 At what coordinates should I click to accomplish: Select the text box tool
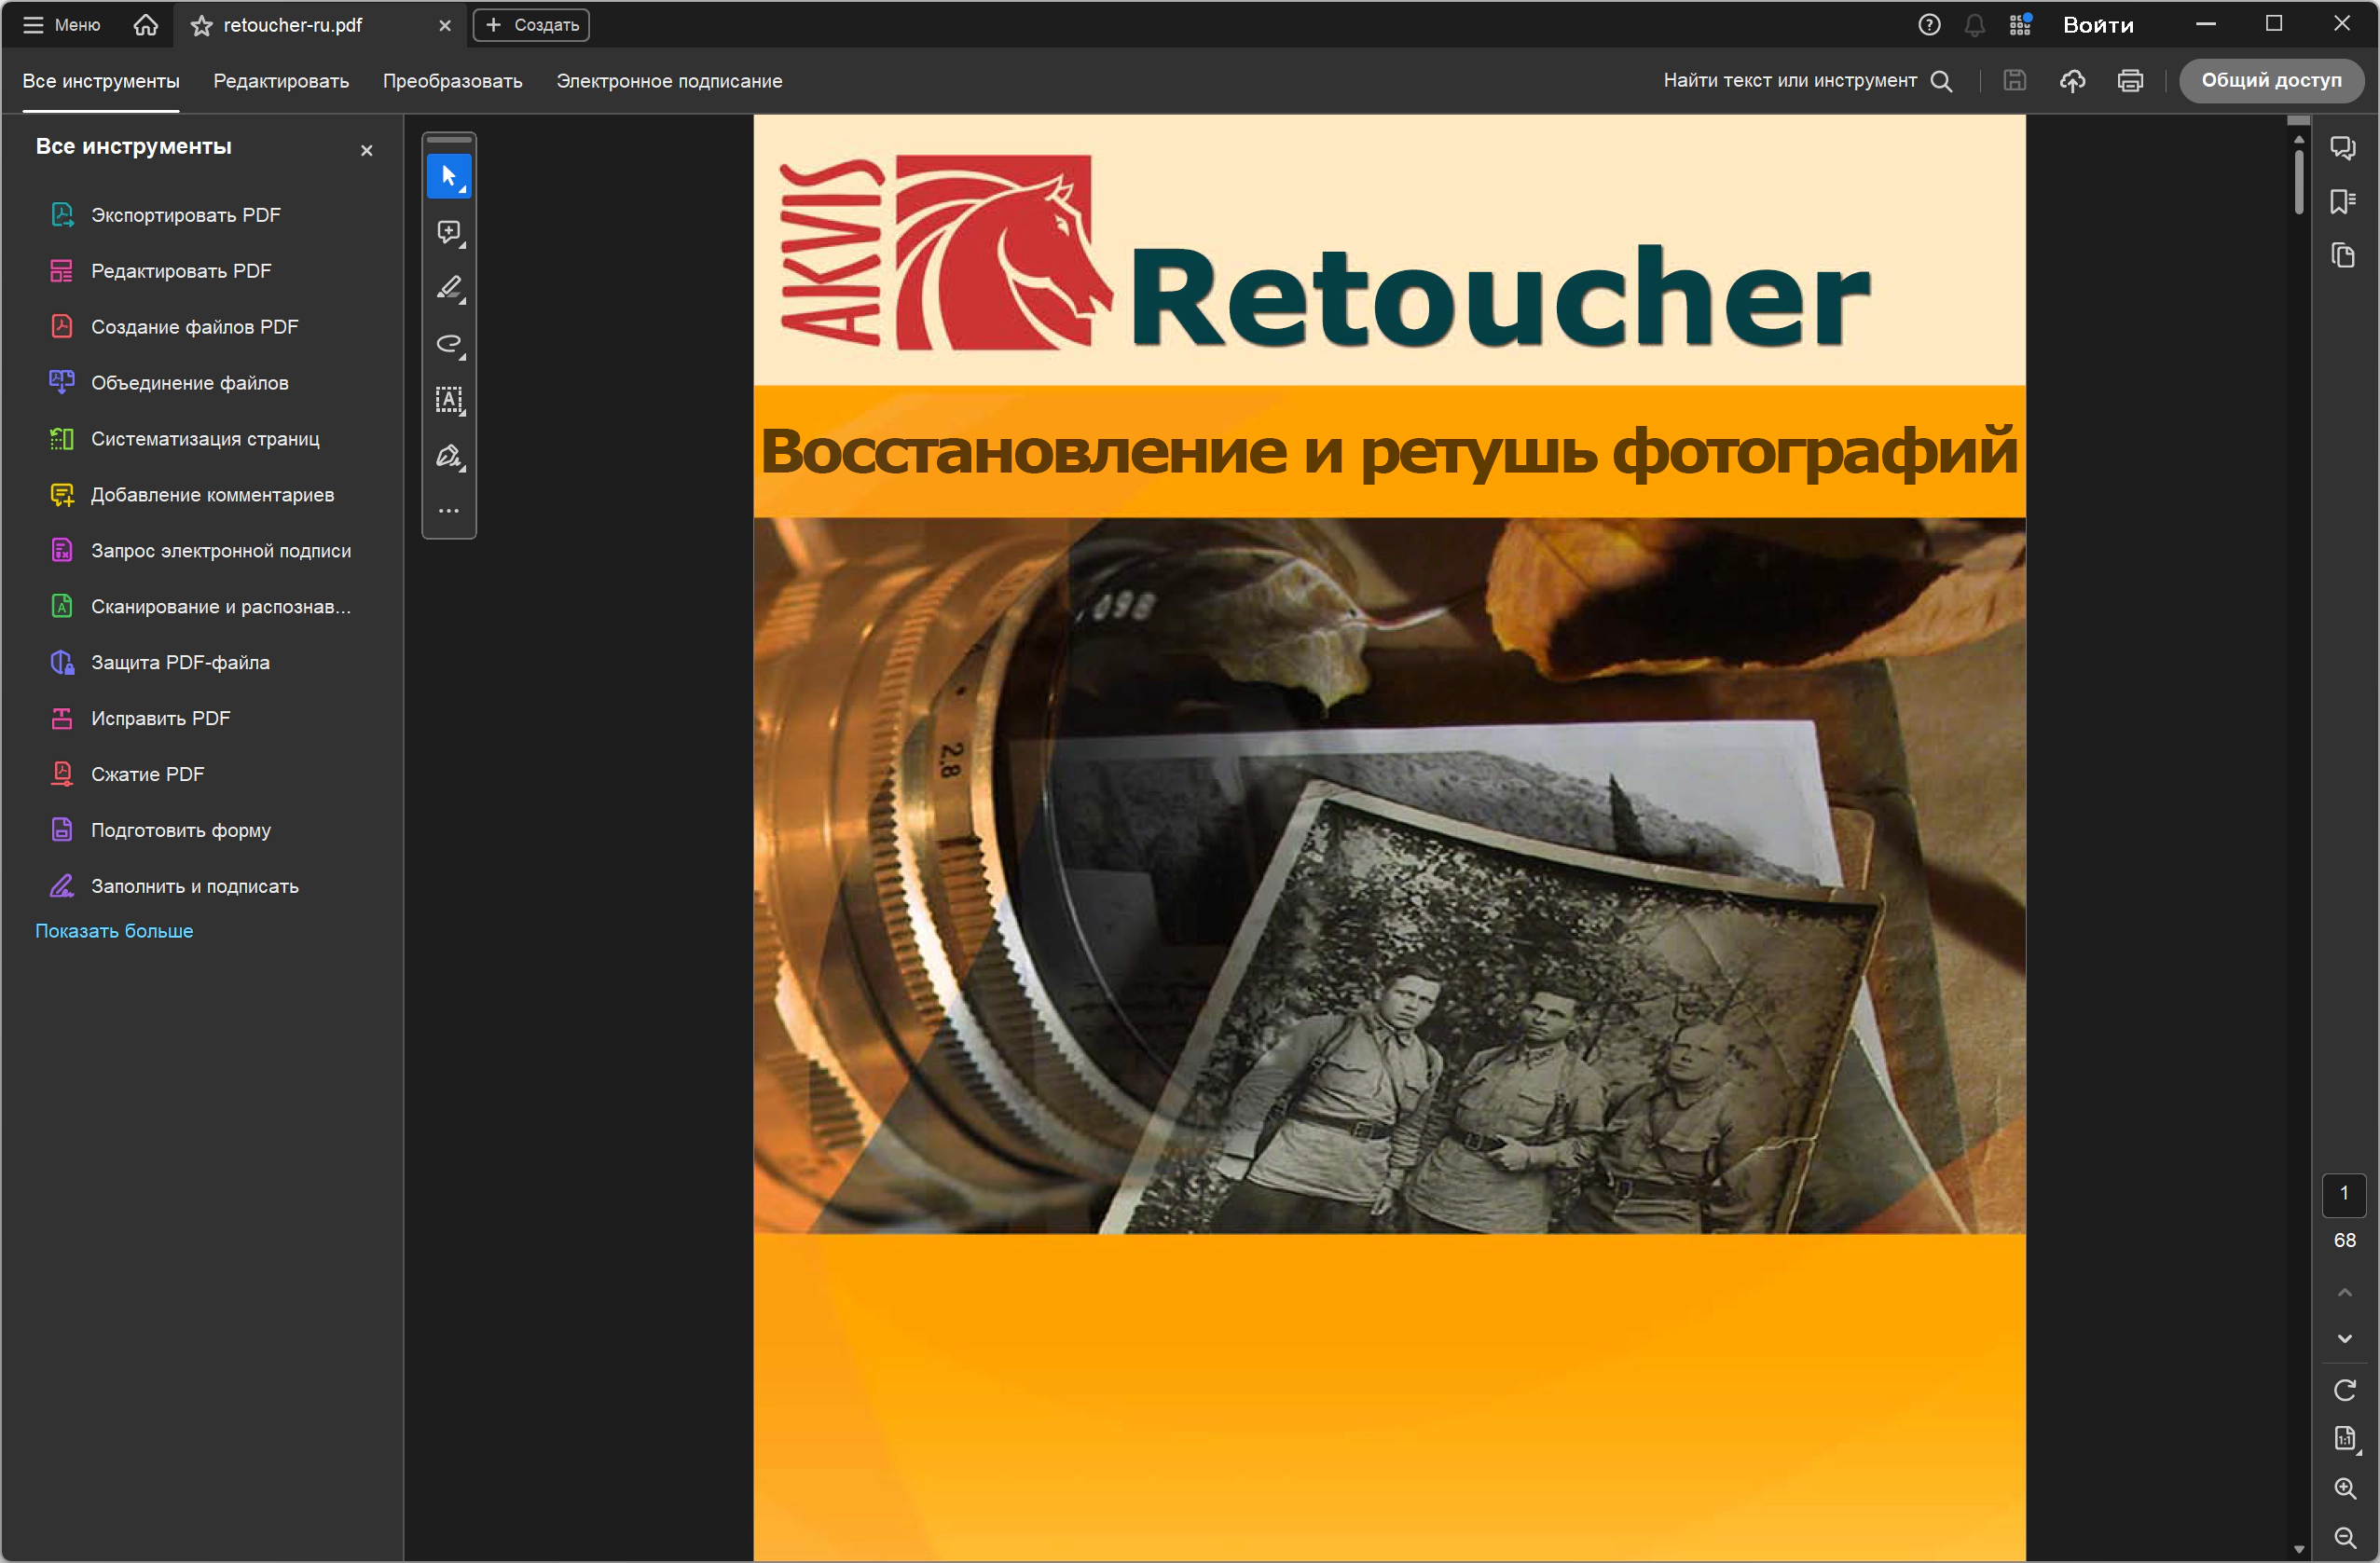(x=449, y=400)
